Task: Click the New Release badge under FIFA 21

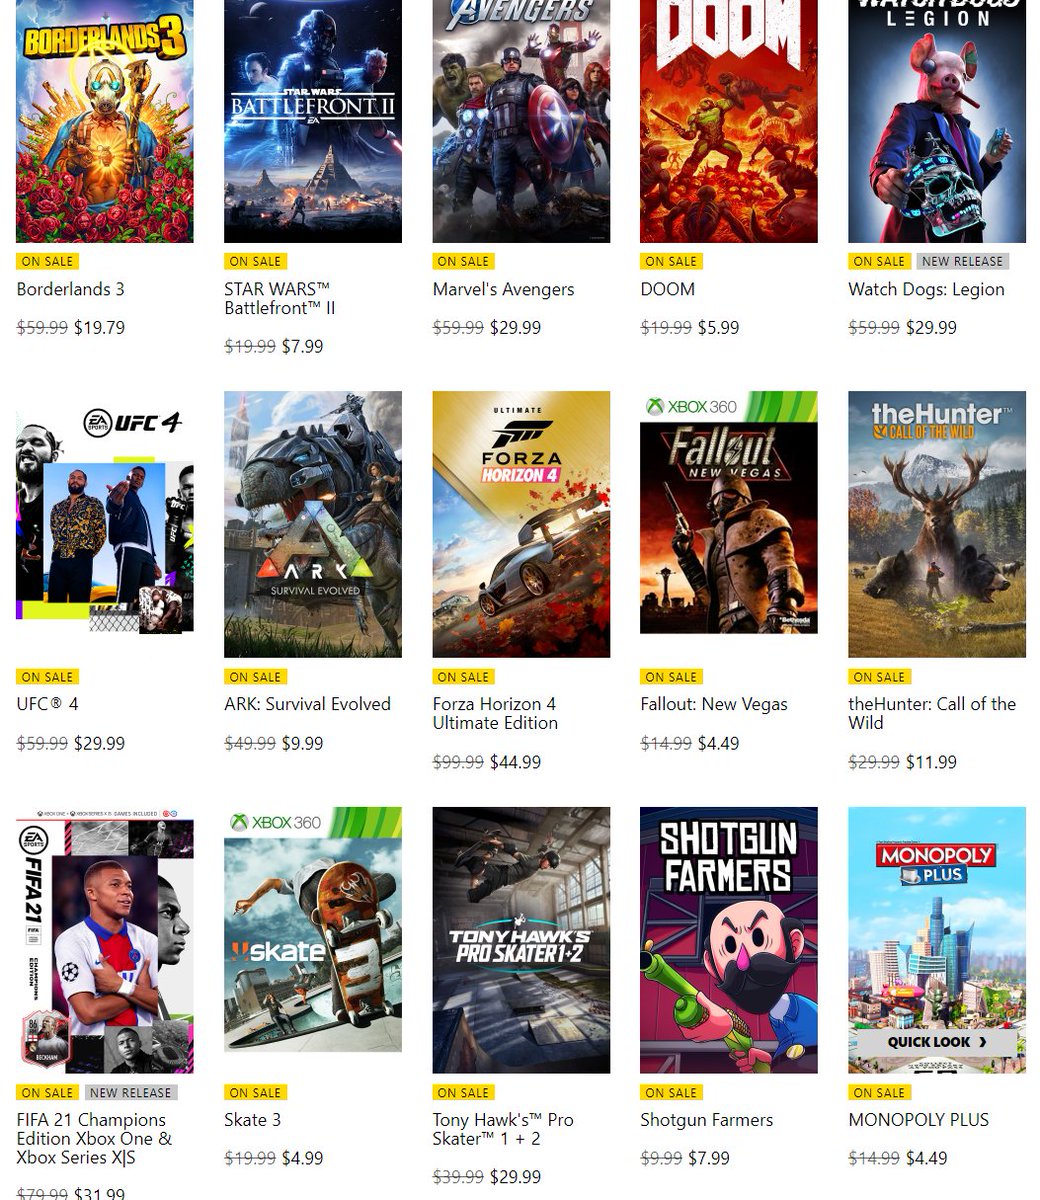Action: click(x=130, y=1093)
